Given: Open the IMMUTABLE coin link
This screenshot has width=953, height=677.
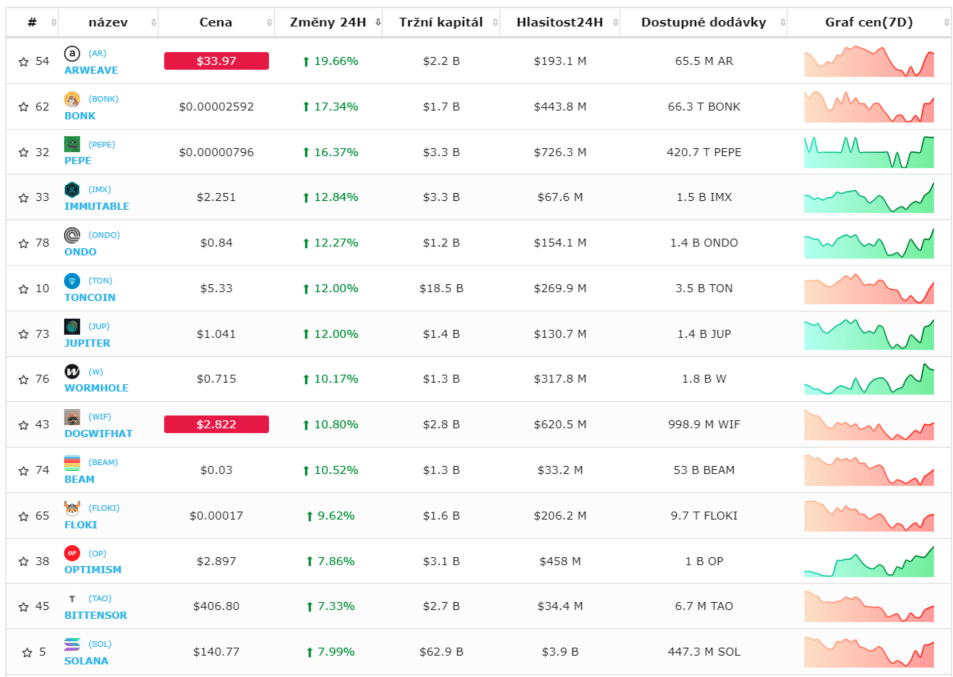Looking at the screenshot, I should click(x=97, y=206).
